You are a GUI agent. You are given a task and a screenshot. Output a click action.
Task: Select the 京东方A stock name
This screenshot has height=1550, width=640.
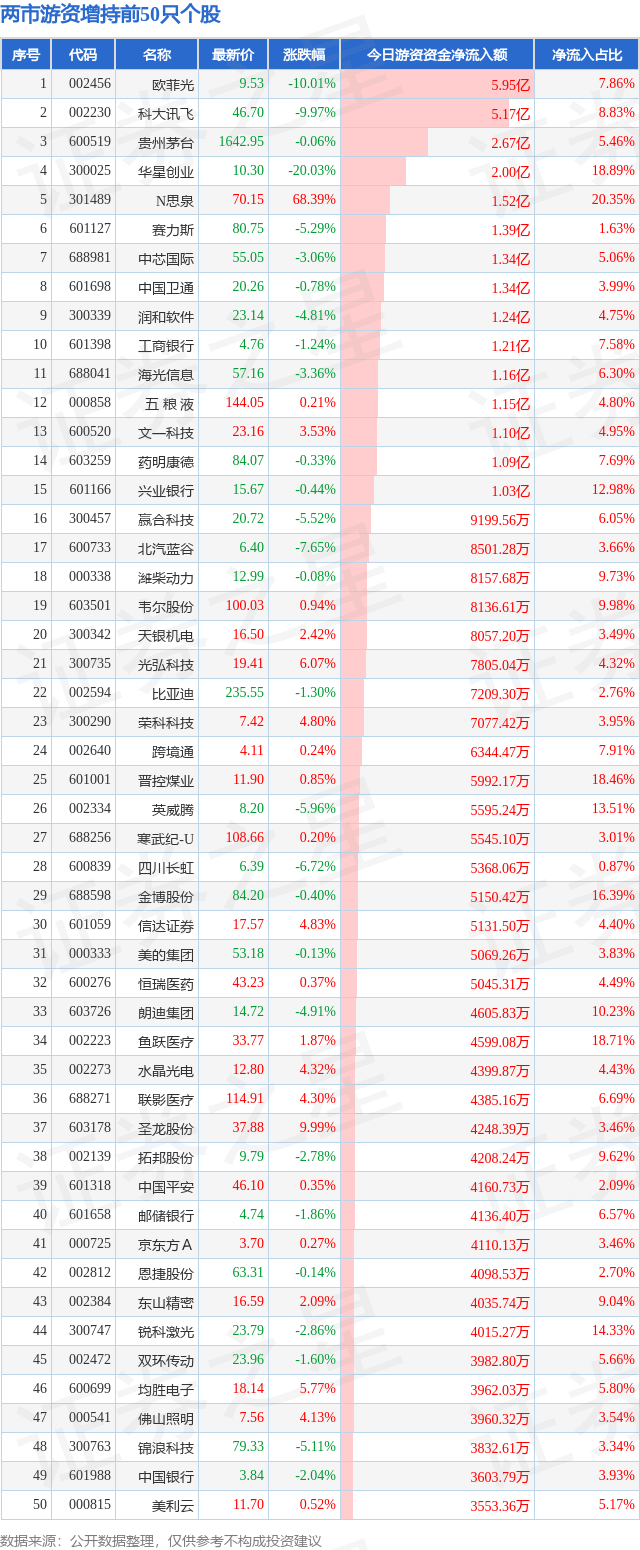166,1244
